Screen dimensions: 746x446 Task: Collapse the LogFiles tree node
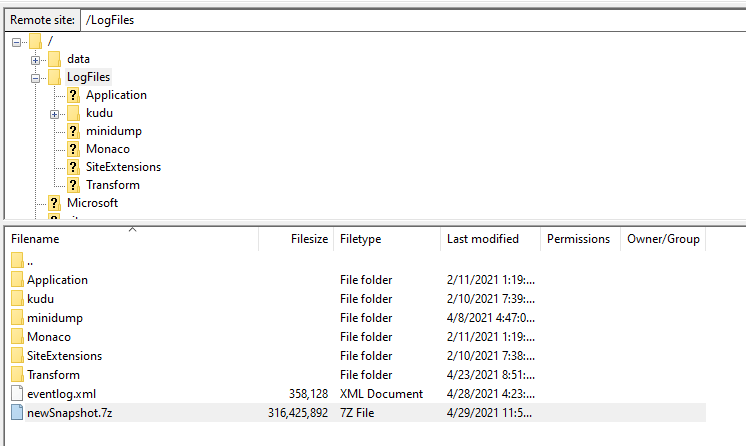(35, 77)
